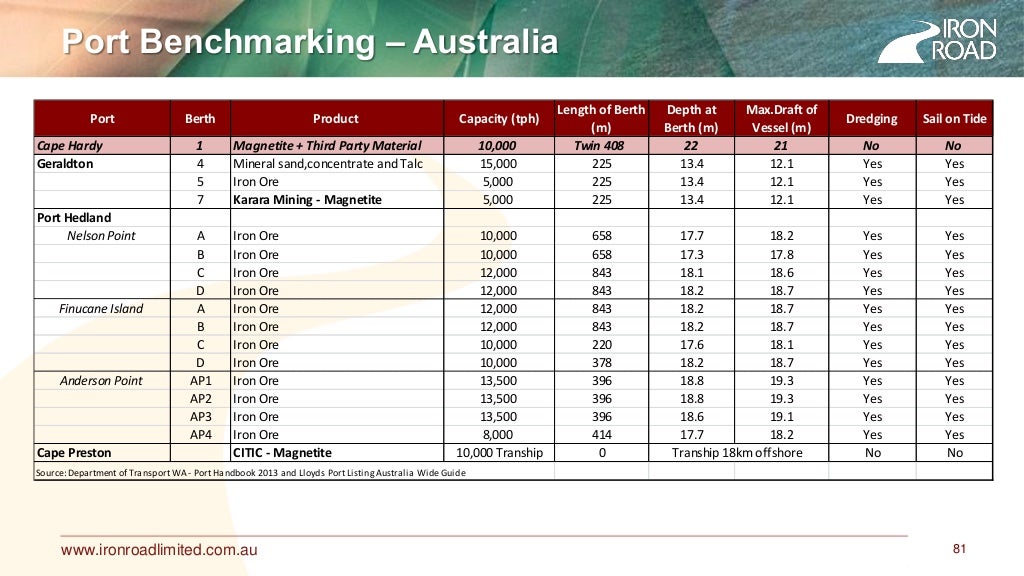This screenshot has width=1024, height=576.
Task: Click the 'AP1' berth cell
Action: [x=200, y=381]
